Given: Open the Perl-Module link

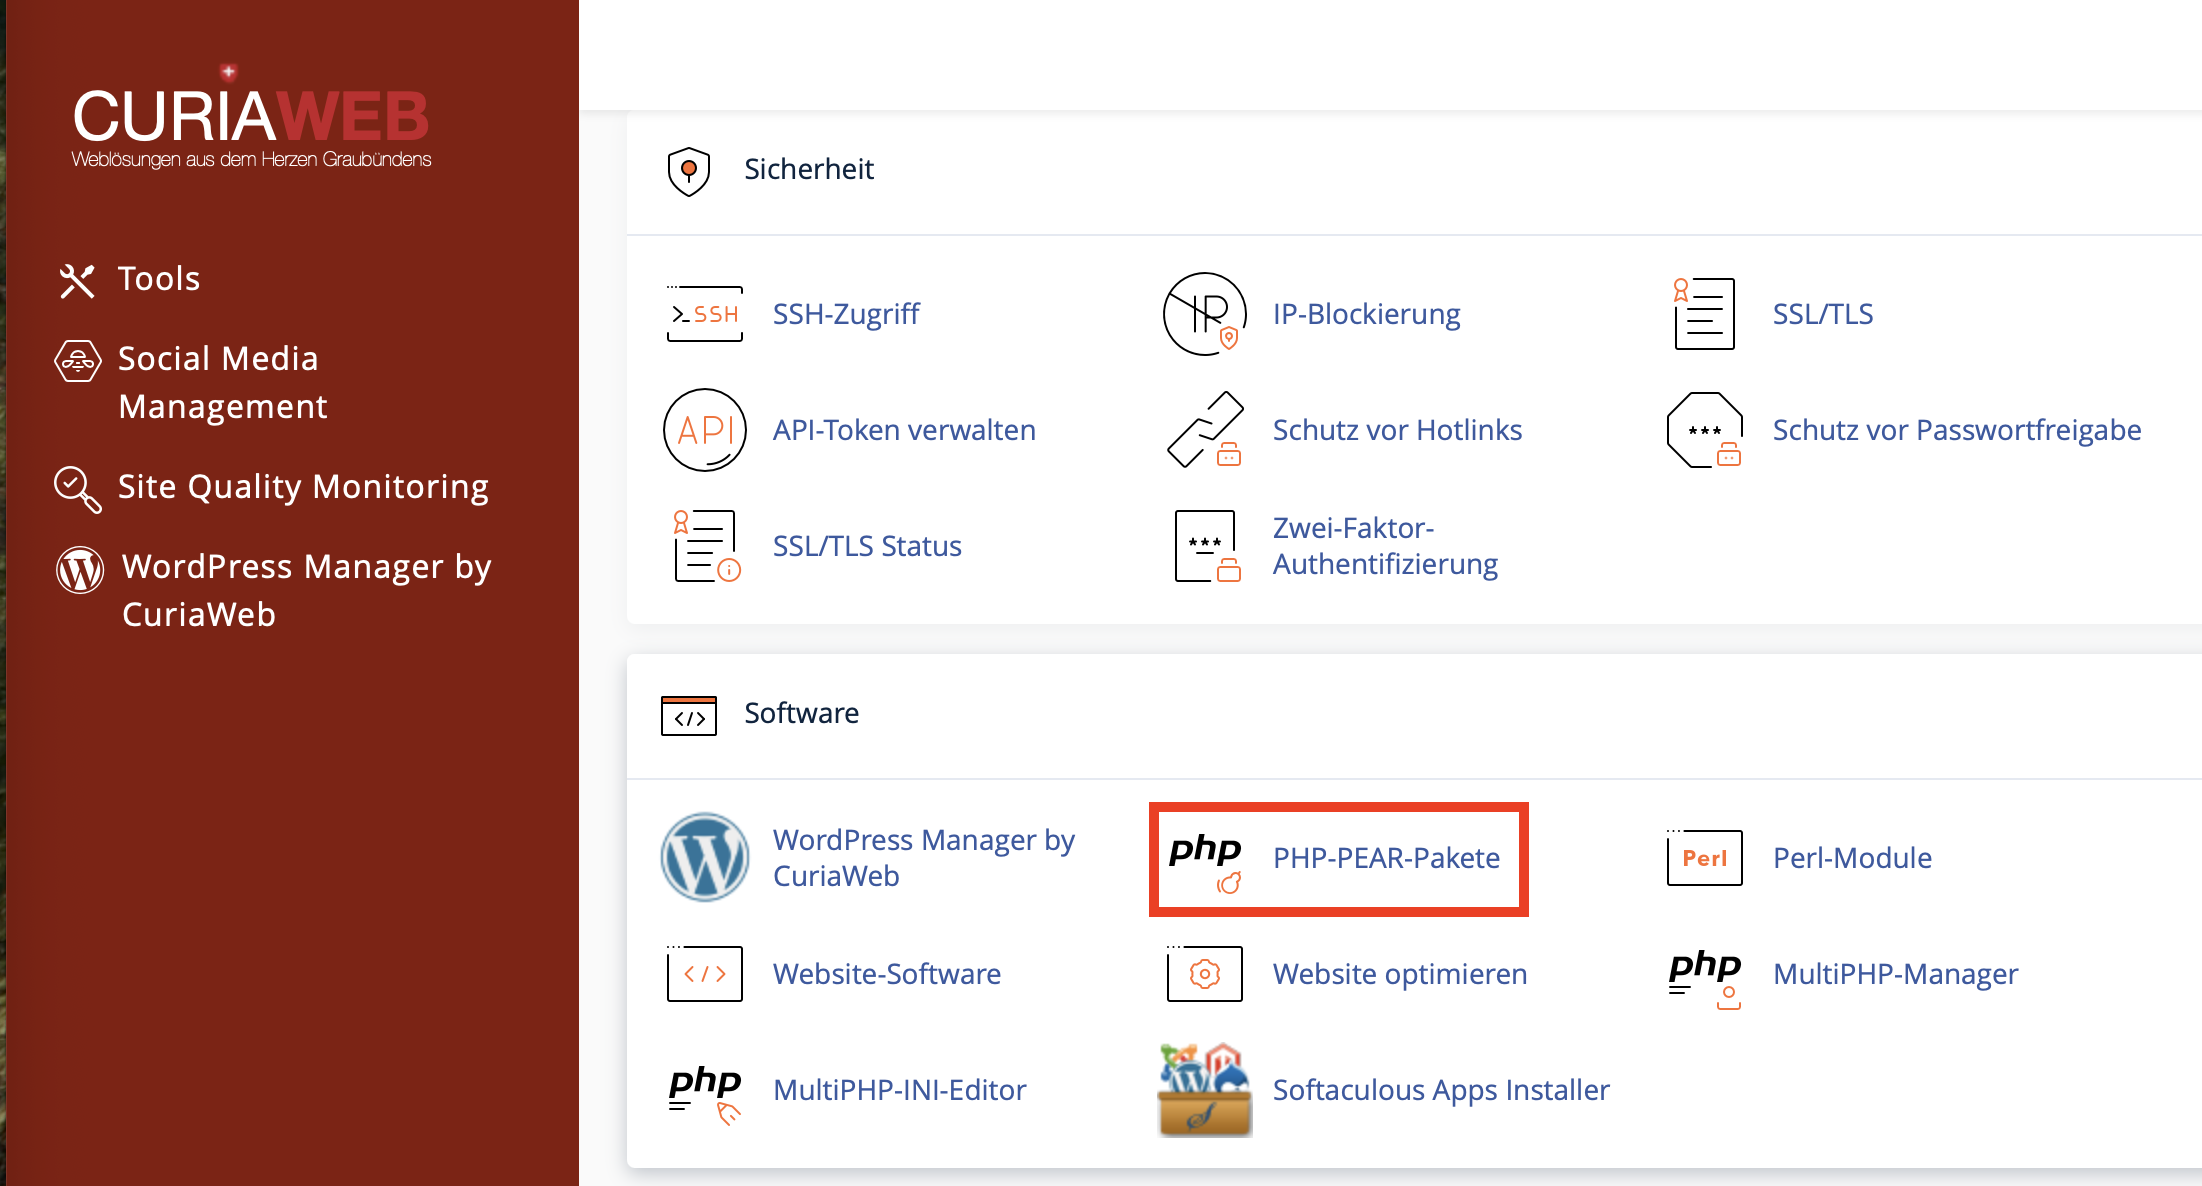Looking at the screenshot, I should coord(1852,858).
